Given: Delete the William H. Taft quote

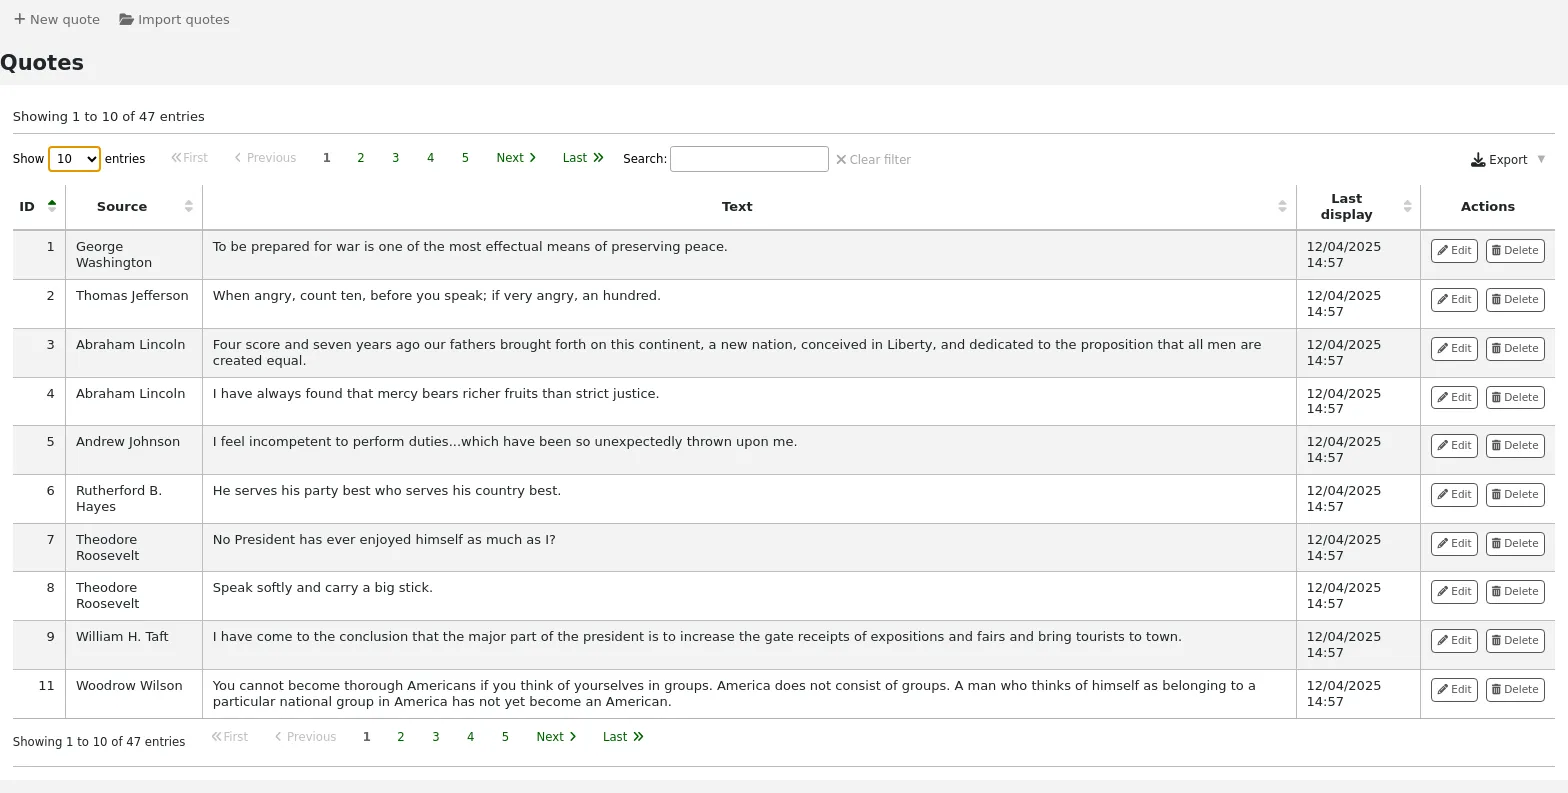Looking at the screenshot, I should pyautogui.click(x=1515, y=641).
